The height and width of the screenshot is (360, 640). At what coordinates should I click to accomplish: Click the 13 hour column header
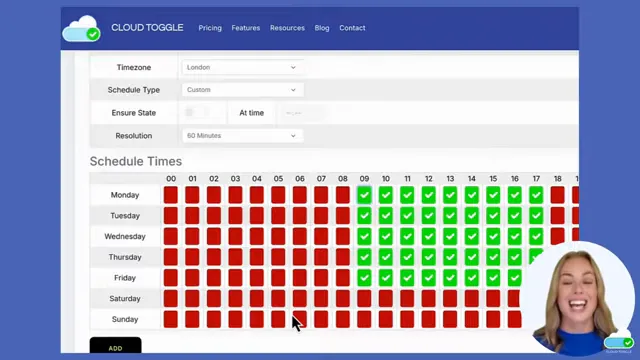point(450,179)
